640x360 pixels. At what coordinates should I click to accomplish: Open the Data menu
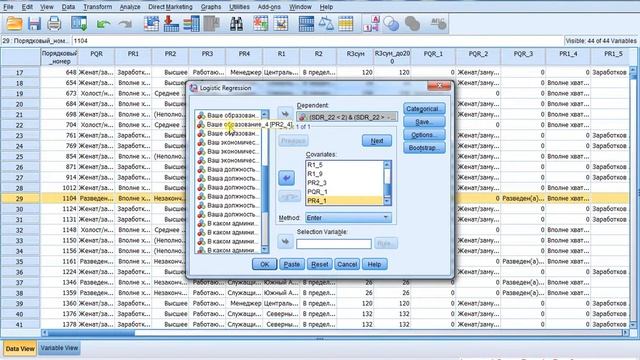tap(68, 7)
